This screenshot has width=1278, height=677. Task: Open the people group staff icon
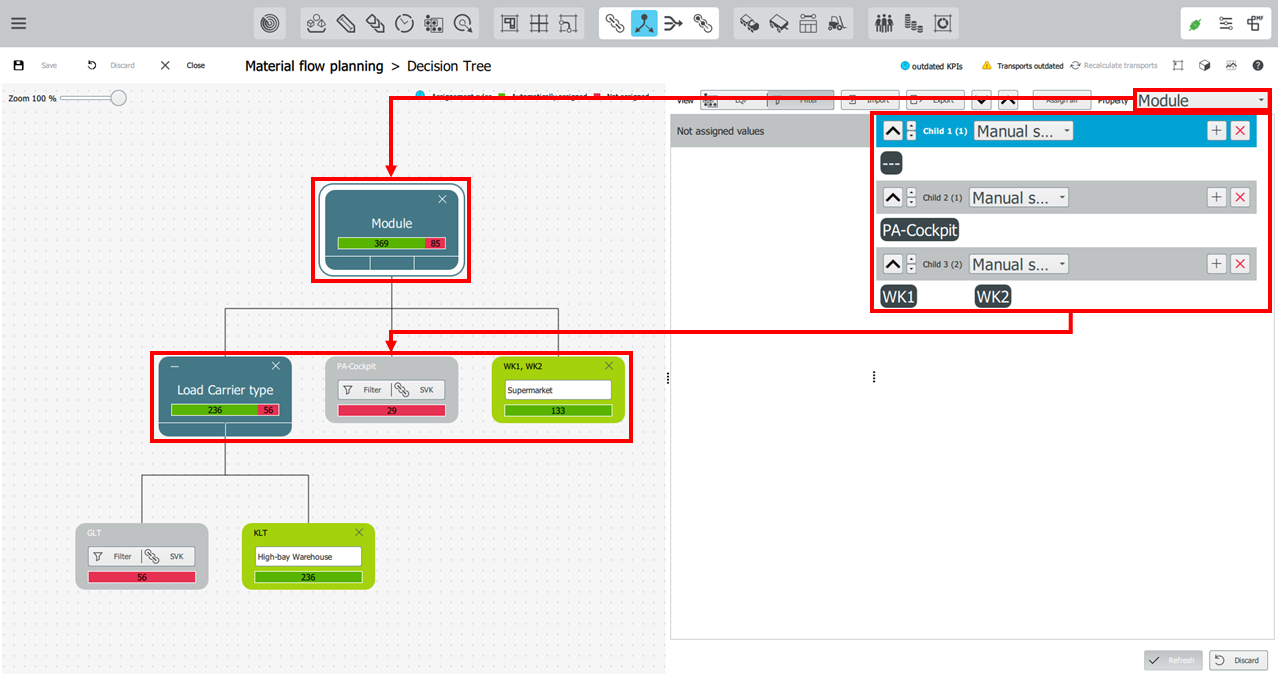point(883,24)
